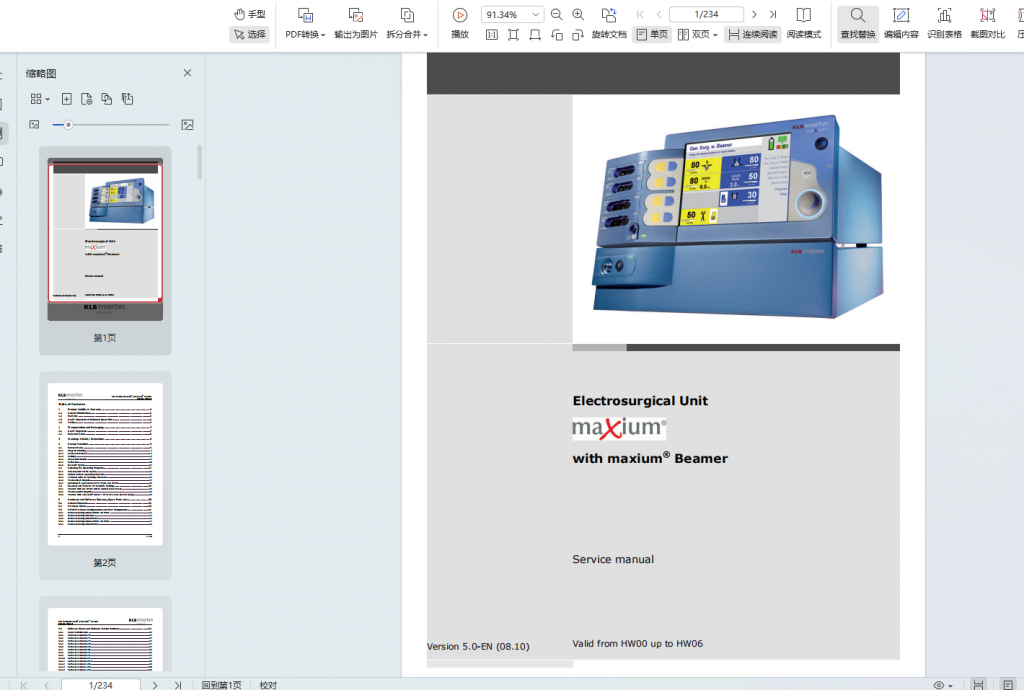Viewport: 1024px width, 690px height.
Task: Click the page settings icon in thumbnail toolbar
Action: click(86, 99)
